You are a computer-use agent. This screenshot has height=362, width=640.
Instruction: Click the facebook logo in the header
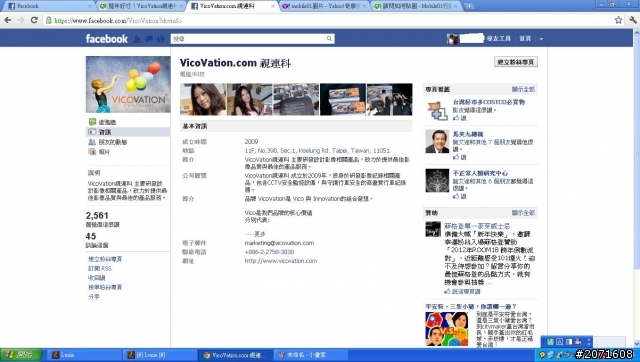point(107,39)
